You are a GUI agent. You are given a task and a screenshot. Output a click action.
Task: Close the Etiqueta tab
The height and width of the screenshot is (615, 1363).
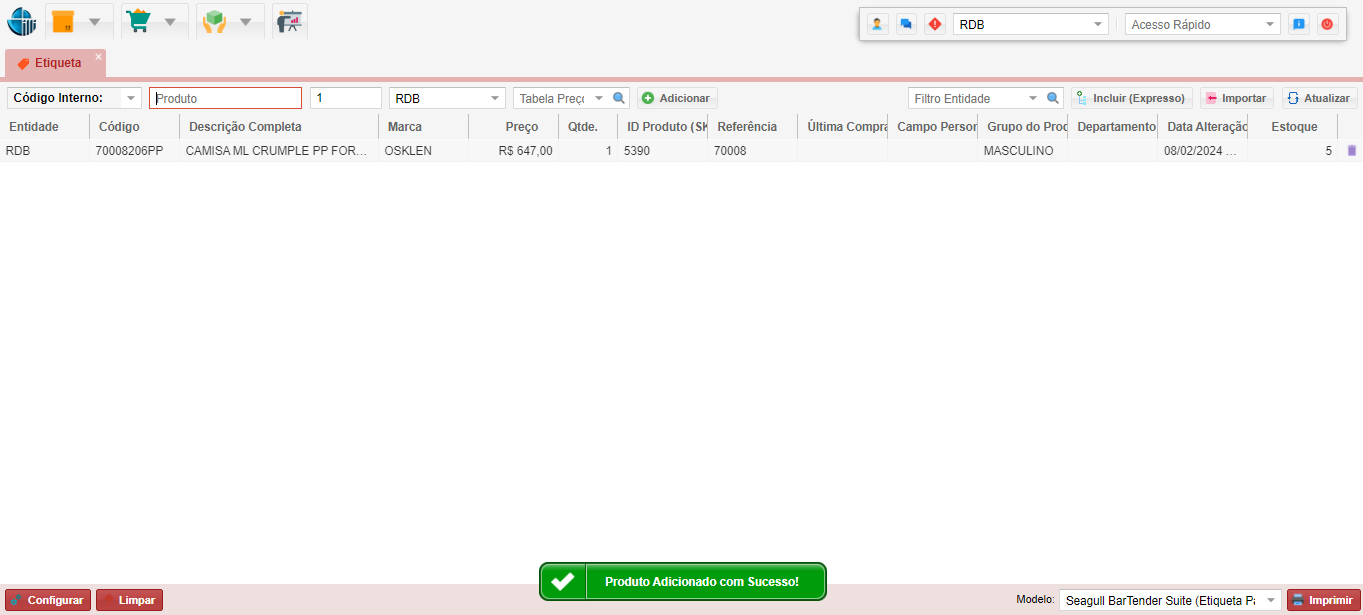[x=99, y=57]
